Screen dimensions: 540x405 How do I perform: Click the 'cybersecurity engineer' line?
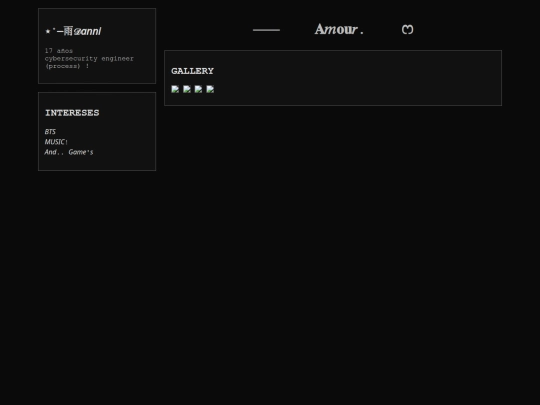tap(89, 59)
